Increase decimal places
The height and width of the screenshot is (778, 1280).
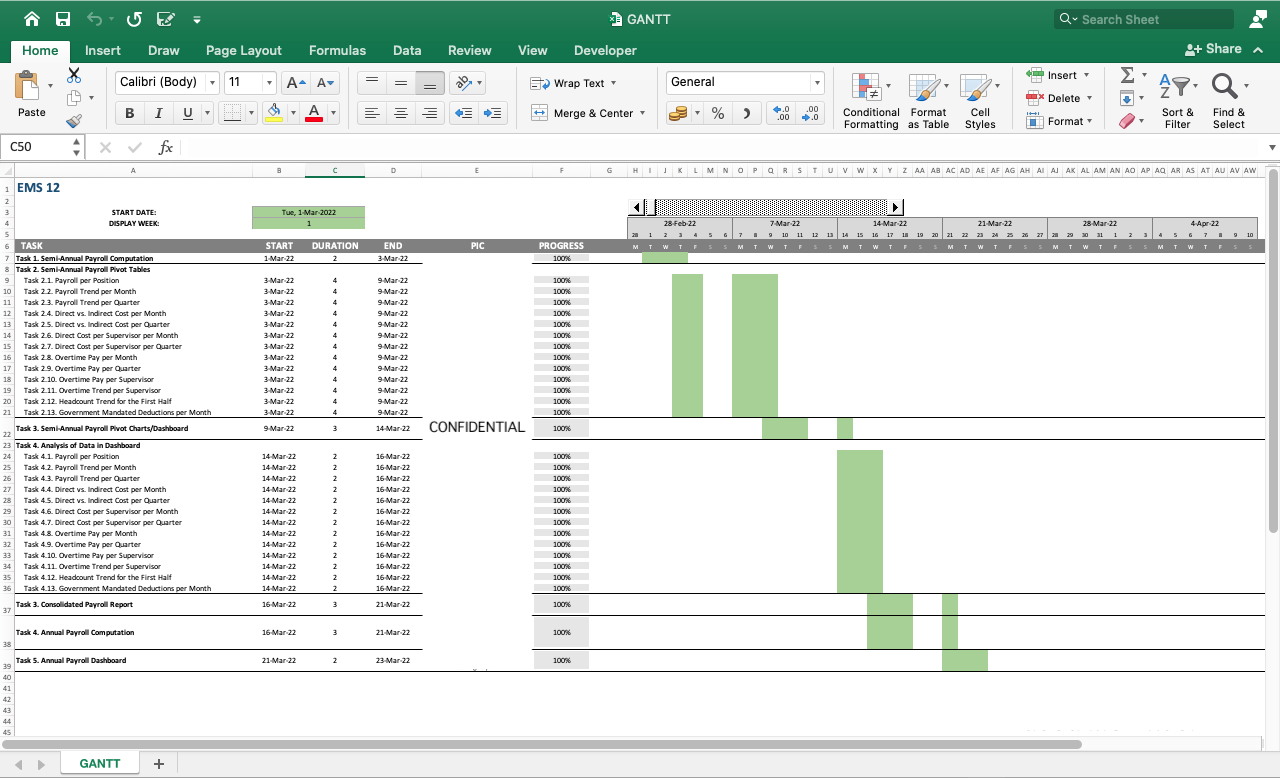click(782, 114)
